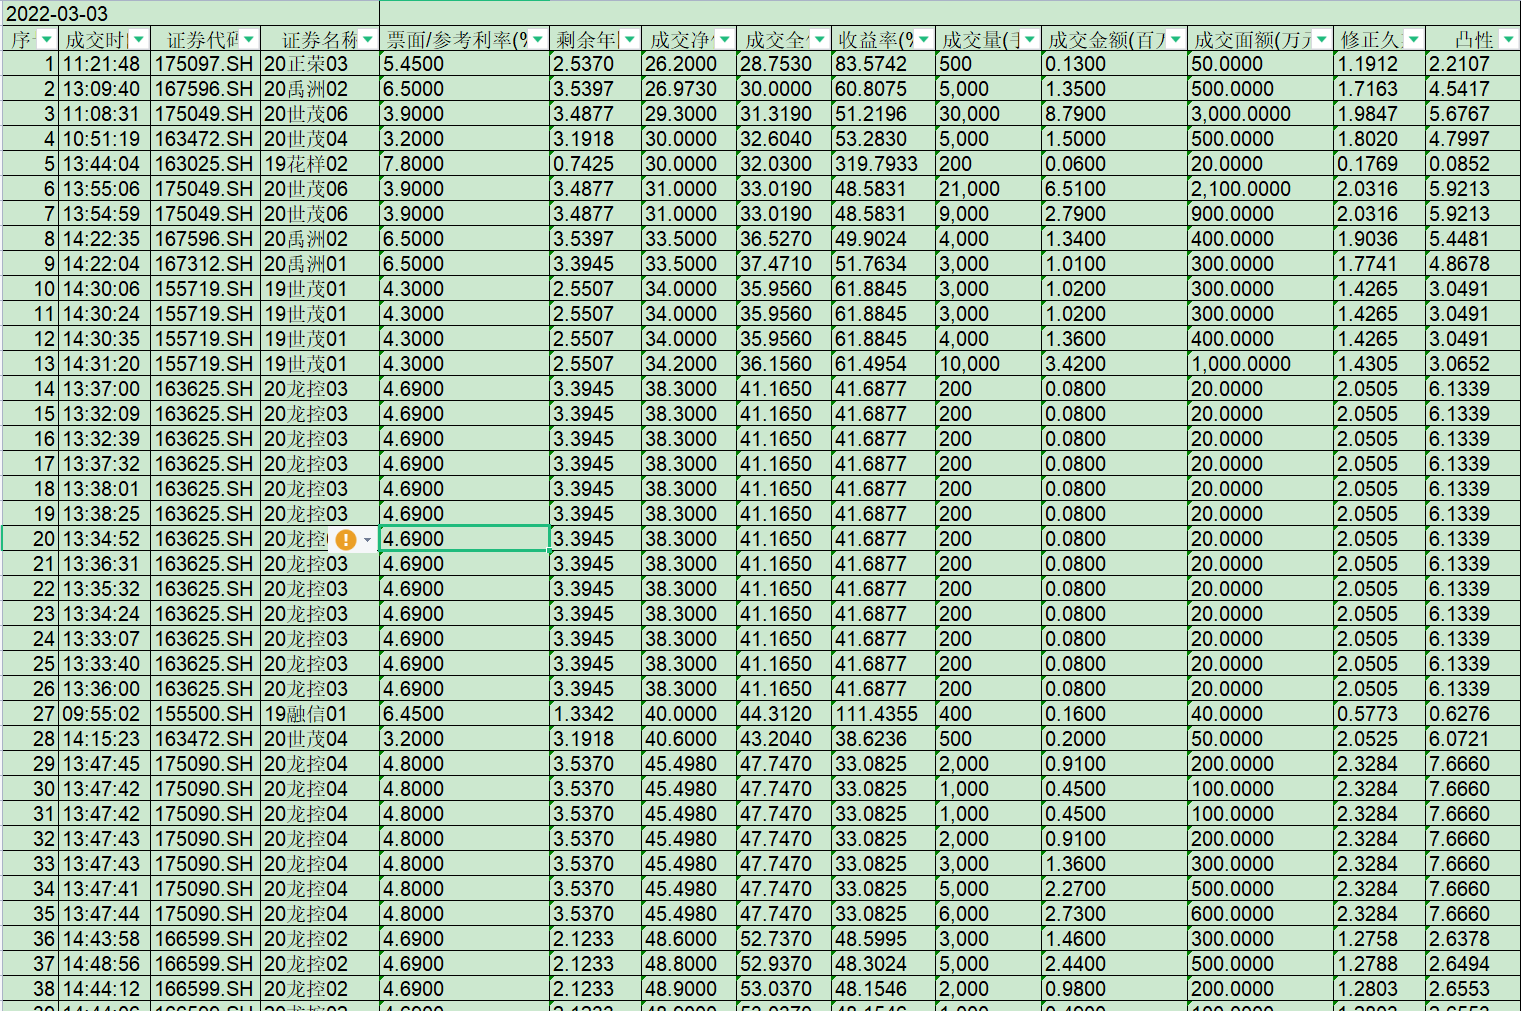Open the 剩余年限 filter dropdown
This screenshot has height=1011, width=1521.
[629, 40]
